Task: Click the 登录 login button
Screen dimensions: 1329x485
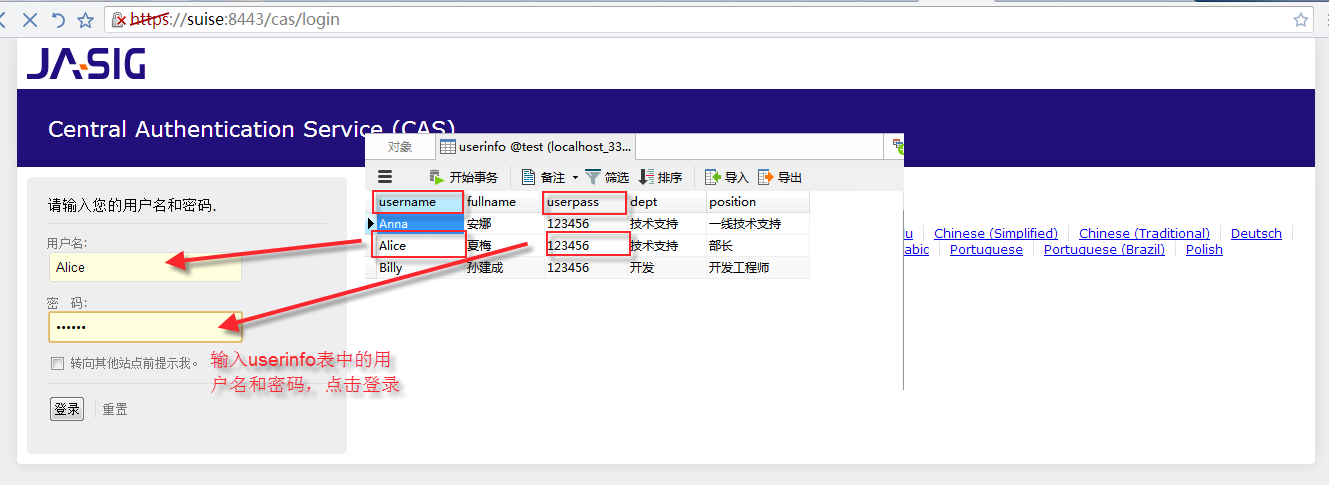Action: point(67,409)
